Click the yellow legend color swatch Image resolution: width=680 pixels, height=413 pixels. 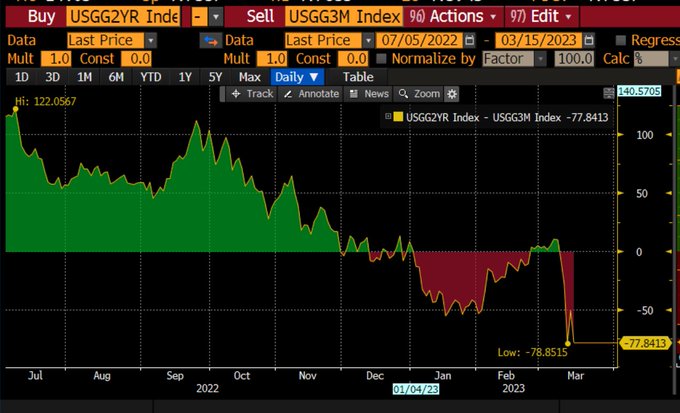[398, 117]
